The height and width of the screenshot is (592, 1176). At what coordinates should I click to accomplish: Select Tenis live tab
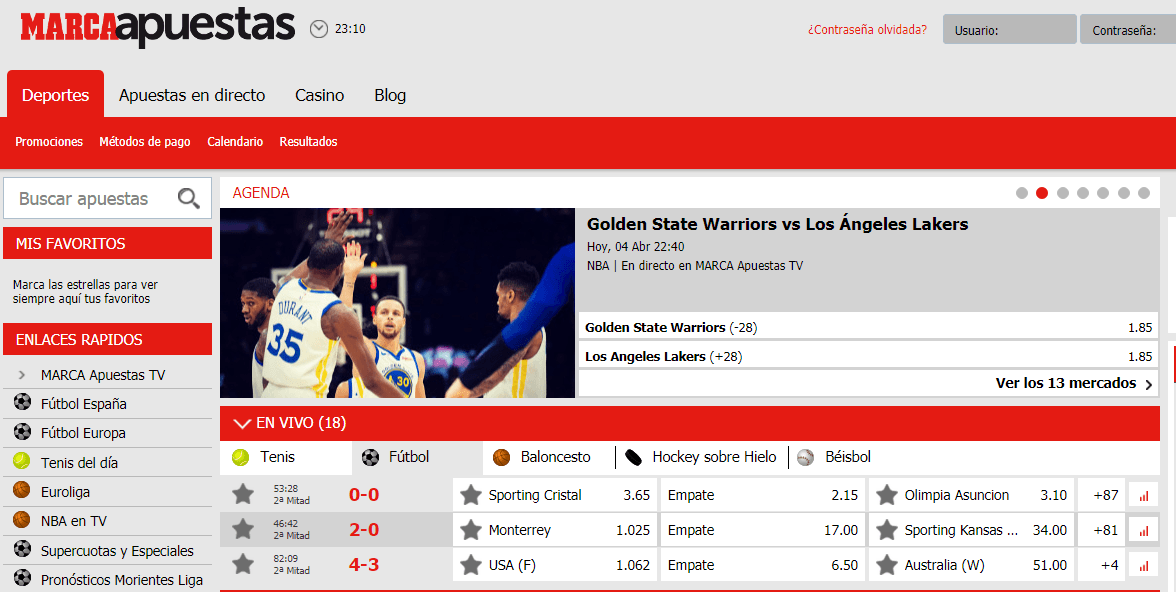[x=286, y=457]
